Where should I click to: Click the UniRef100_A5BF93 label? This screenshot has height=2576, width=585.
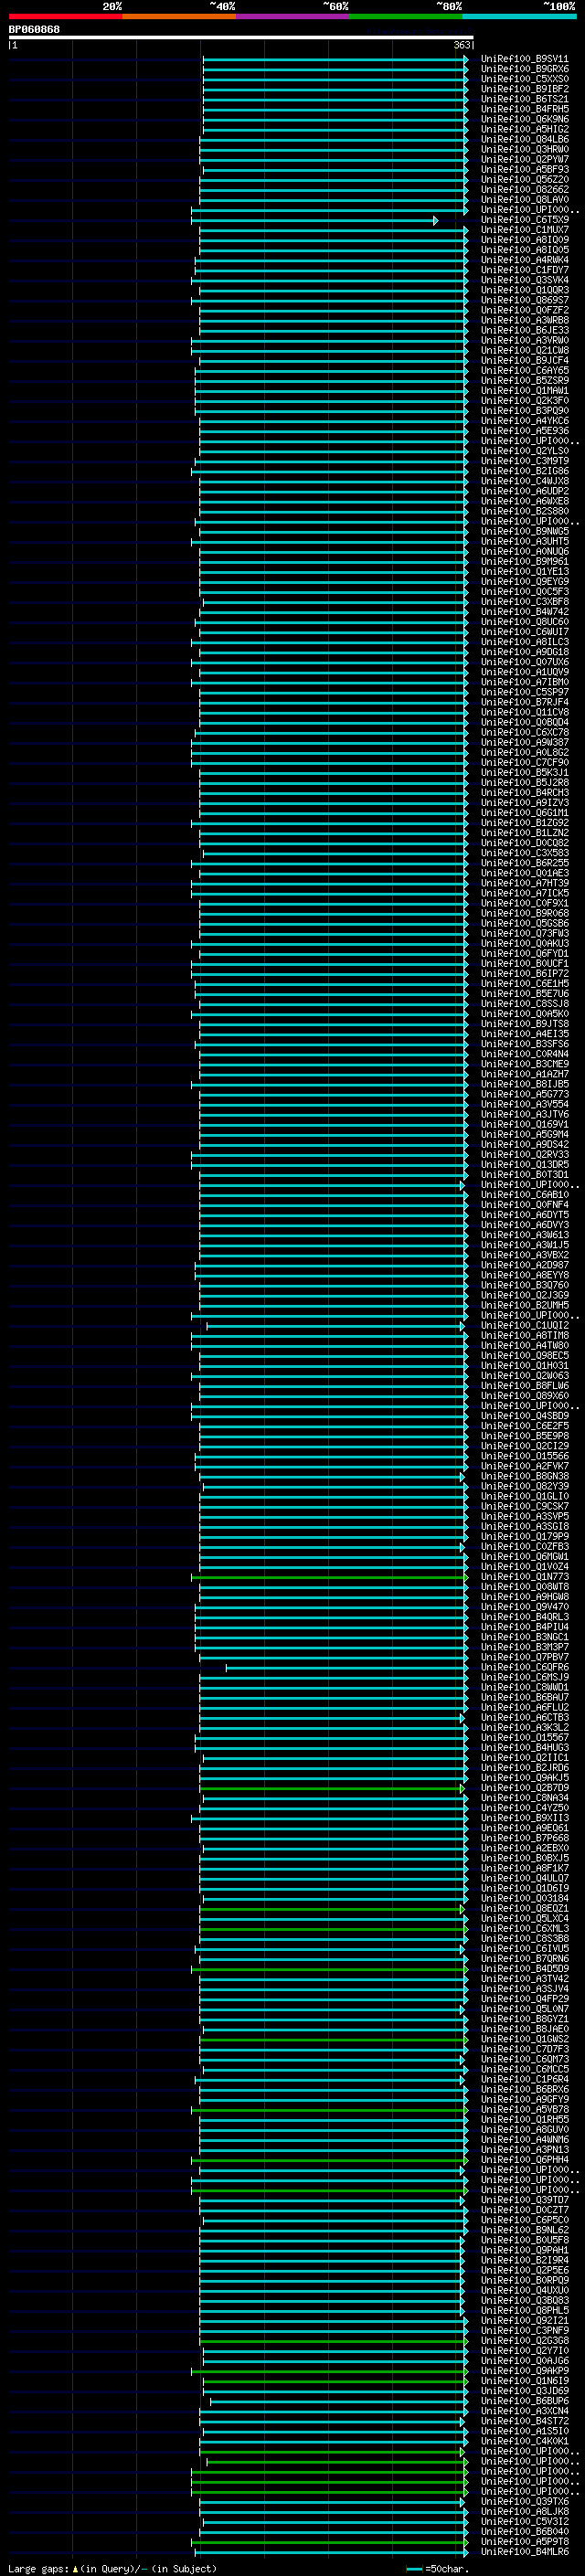524,170
